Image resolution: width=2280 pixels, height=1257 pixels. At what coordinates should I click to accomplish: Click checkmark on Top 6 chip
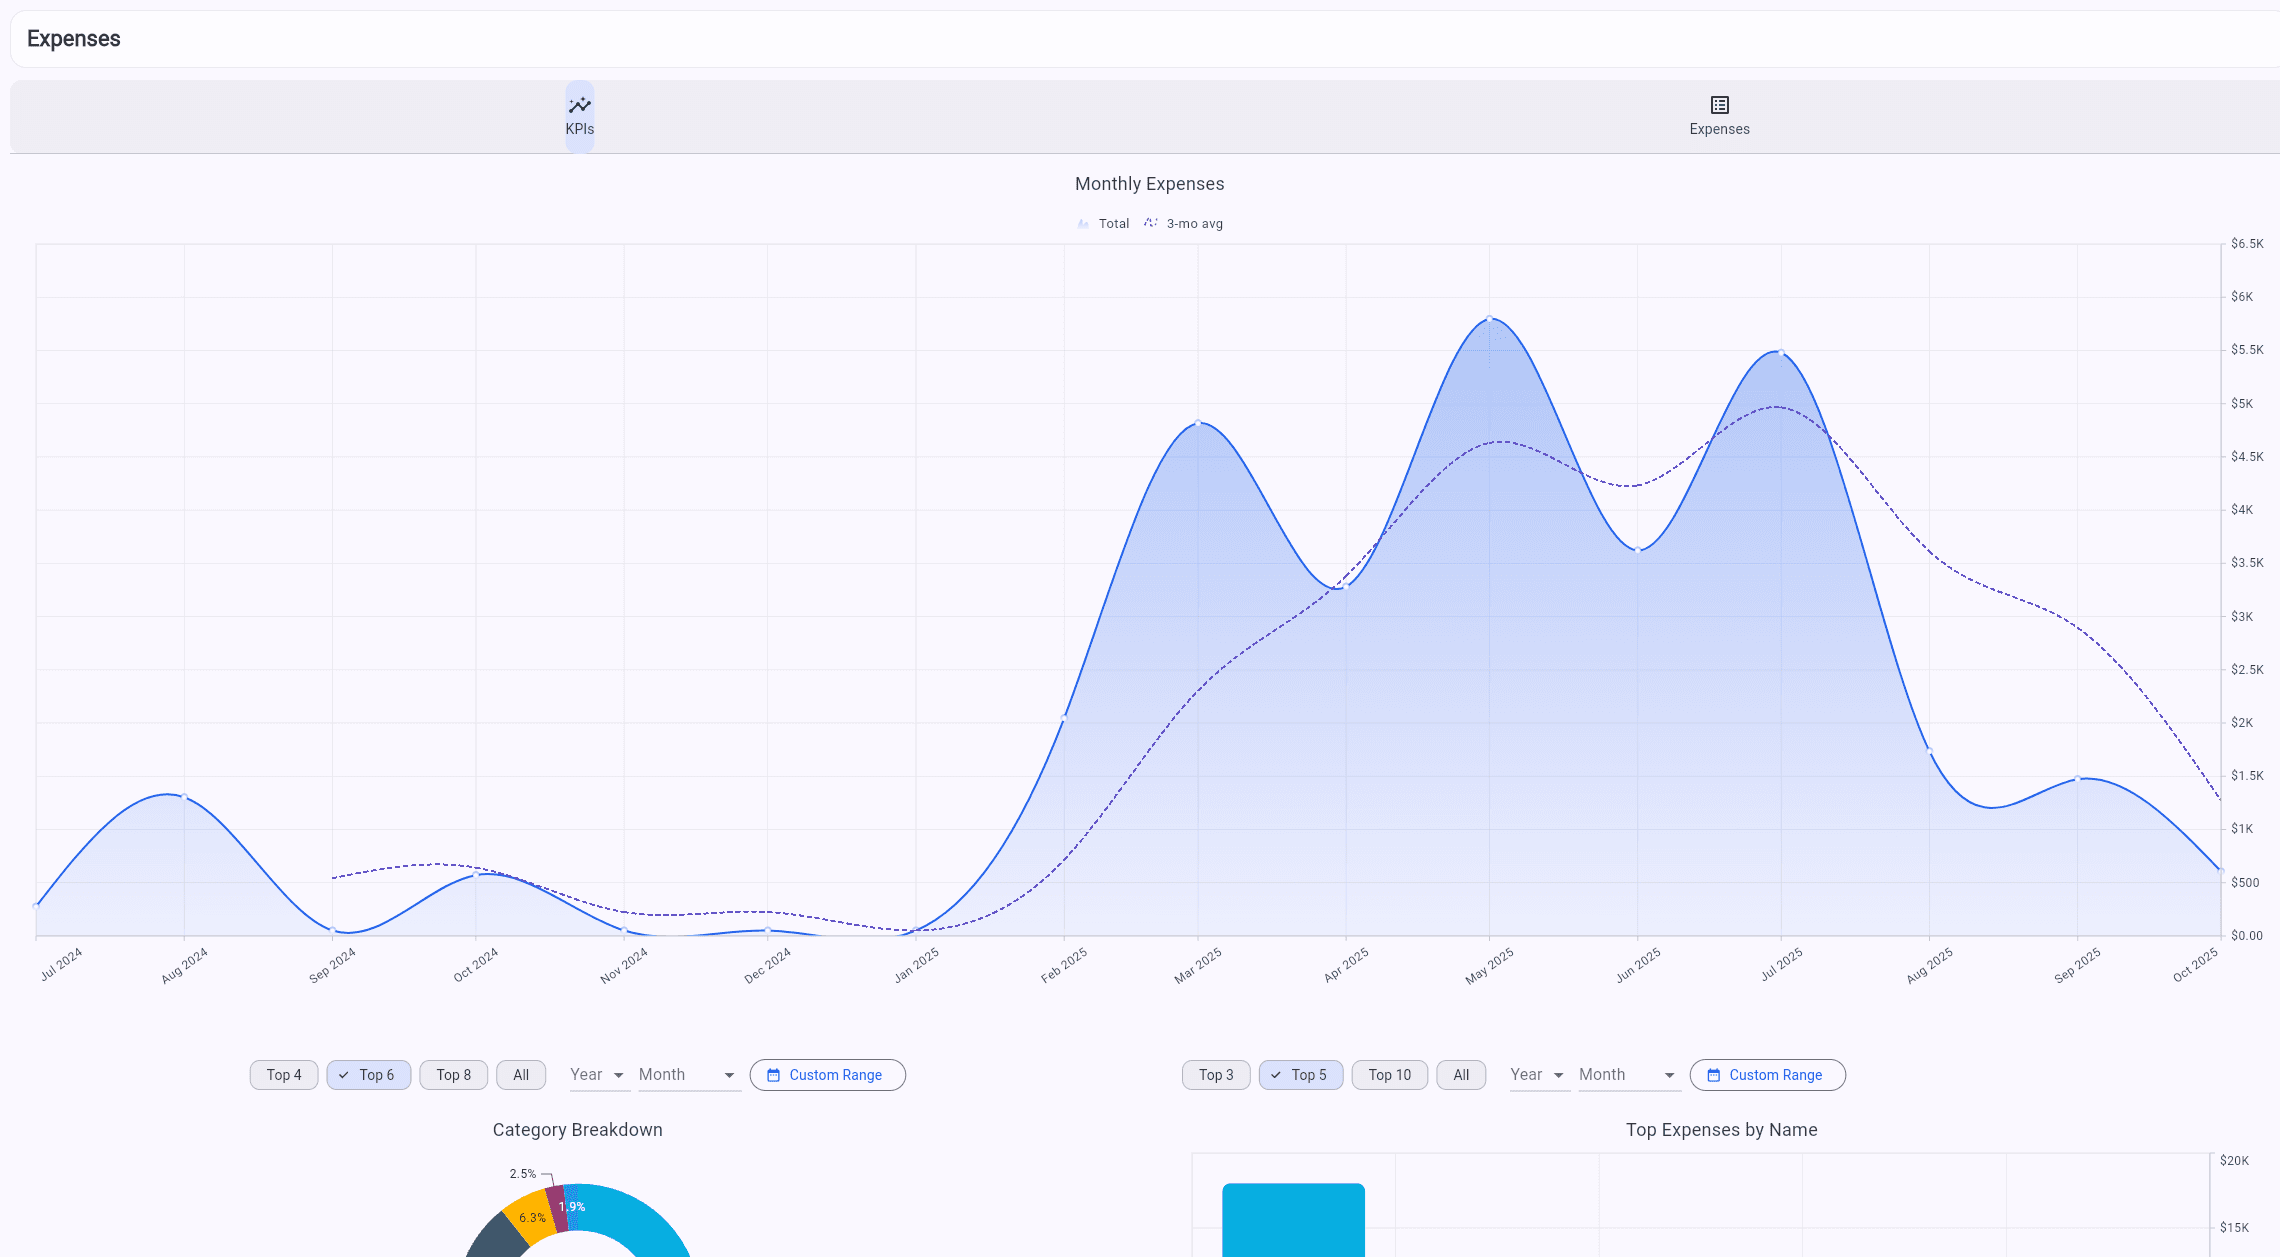[x=344, y=1075]
